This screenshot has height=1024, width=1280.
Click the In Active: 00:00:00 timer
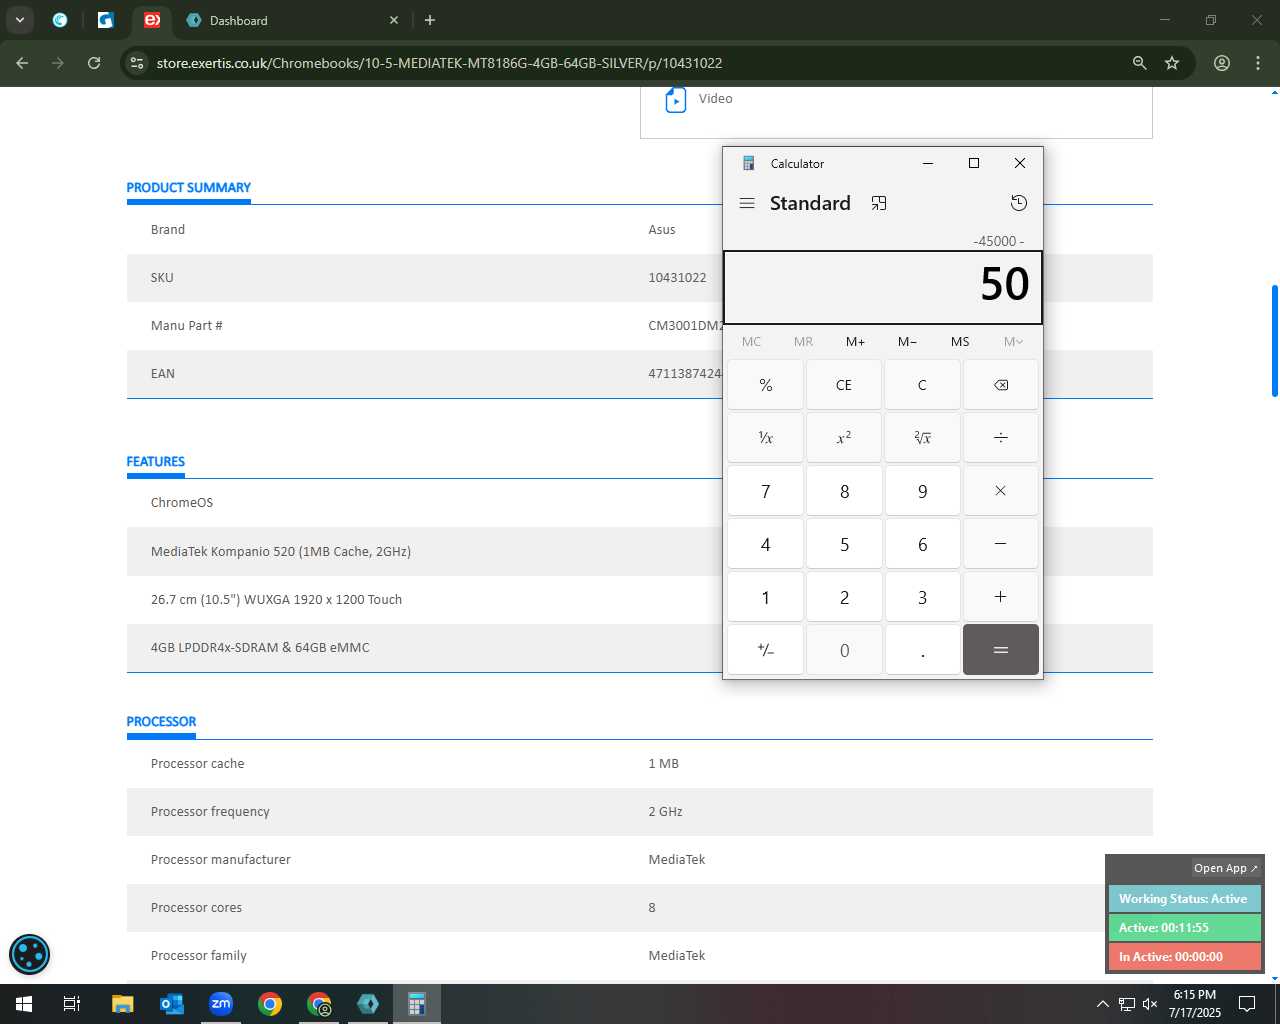pyautogui.click(x=1184, y=957)
